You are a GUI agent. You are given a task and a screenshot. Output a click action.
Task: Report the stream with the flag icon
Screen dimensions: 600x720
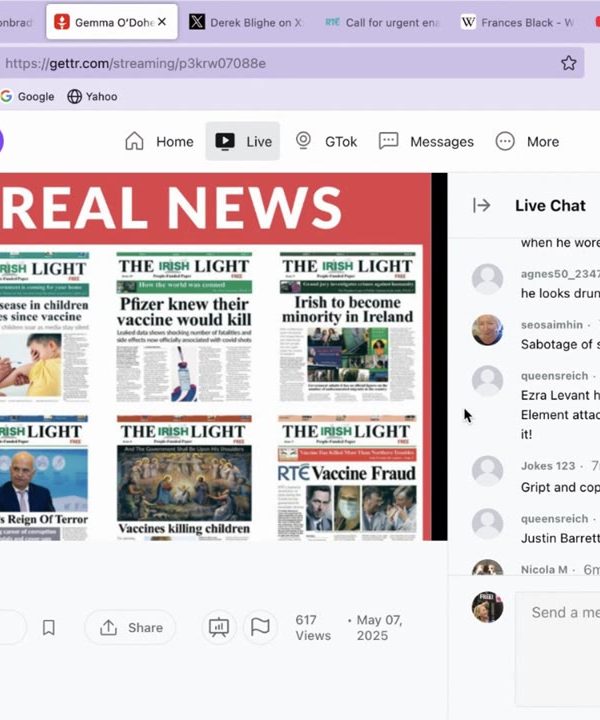click(x=260, y=627)
